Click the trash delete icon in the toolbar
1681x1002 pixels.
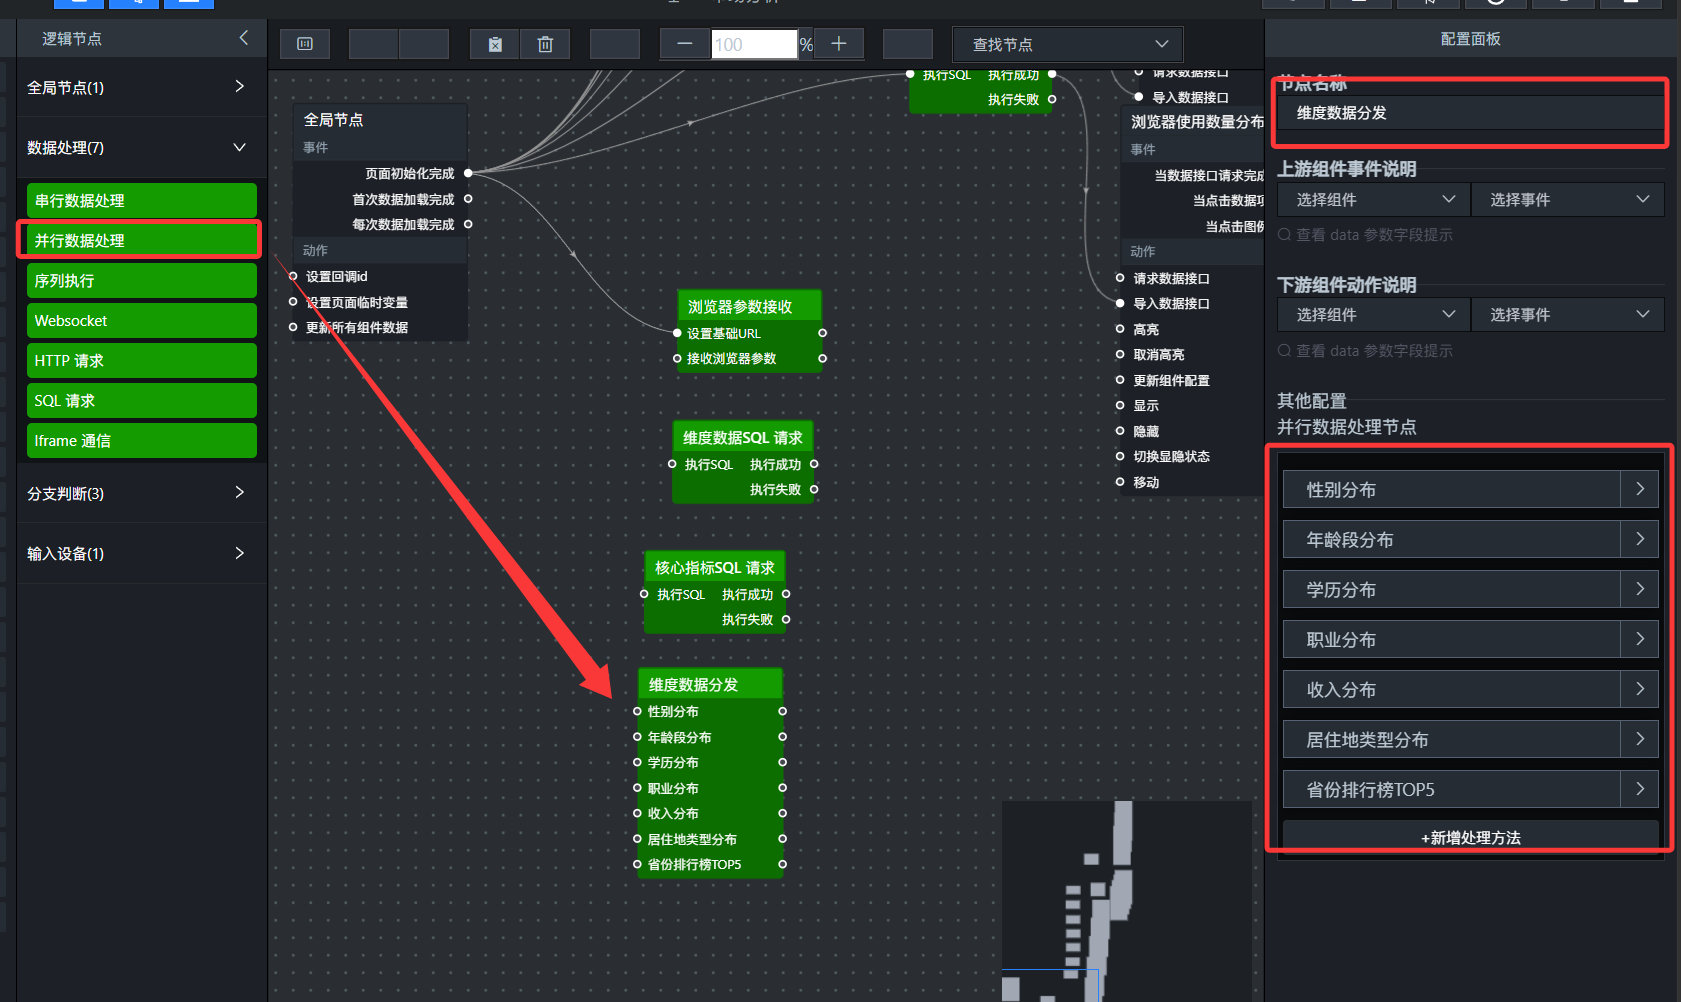click(x=545, y=44)
